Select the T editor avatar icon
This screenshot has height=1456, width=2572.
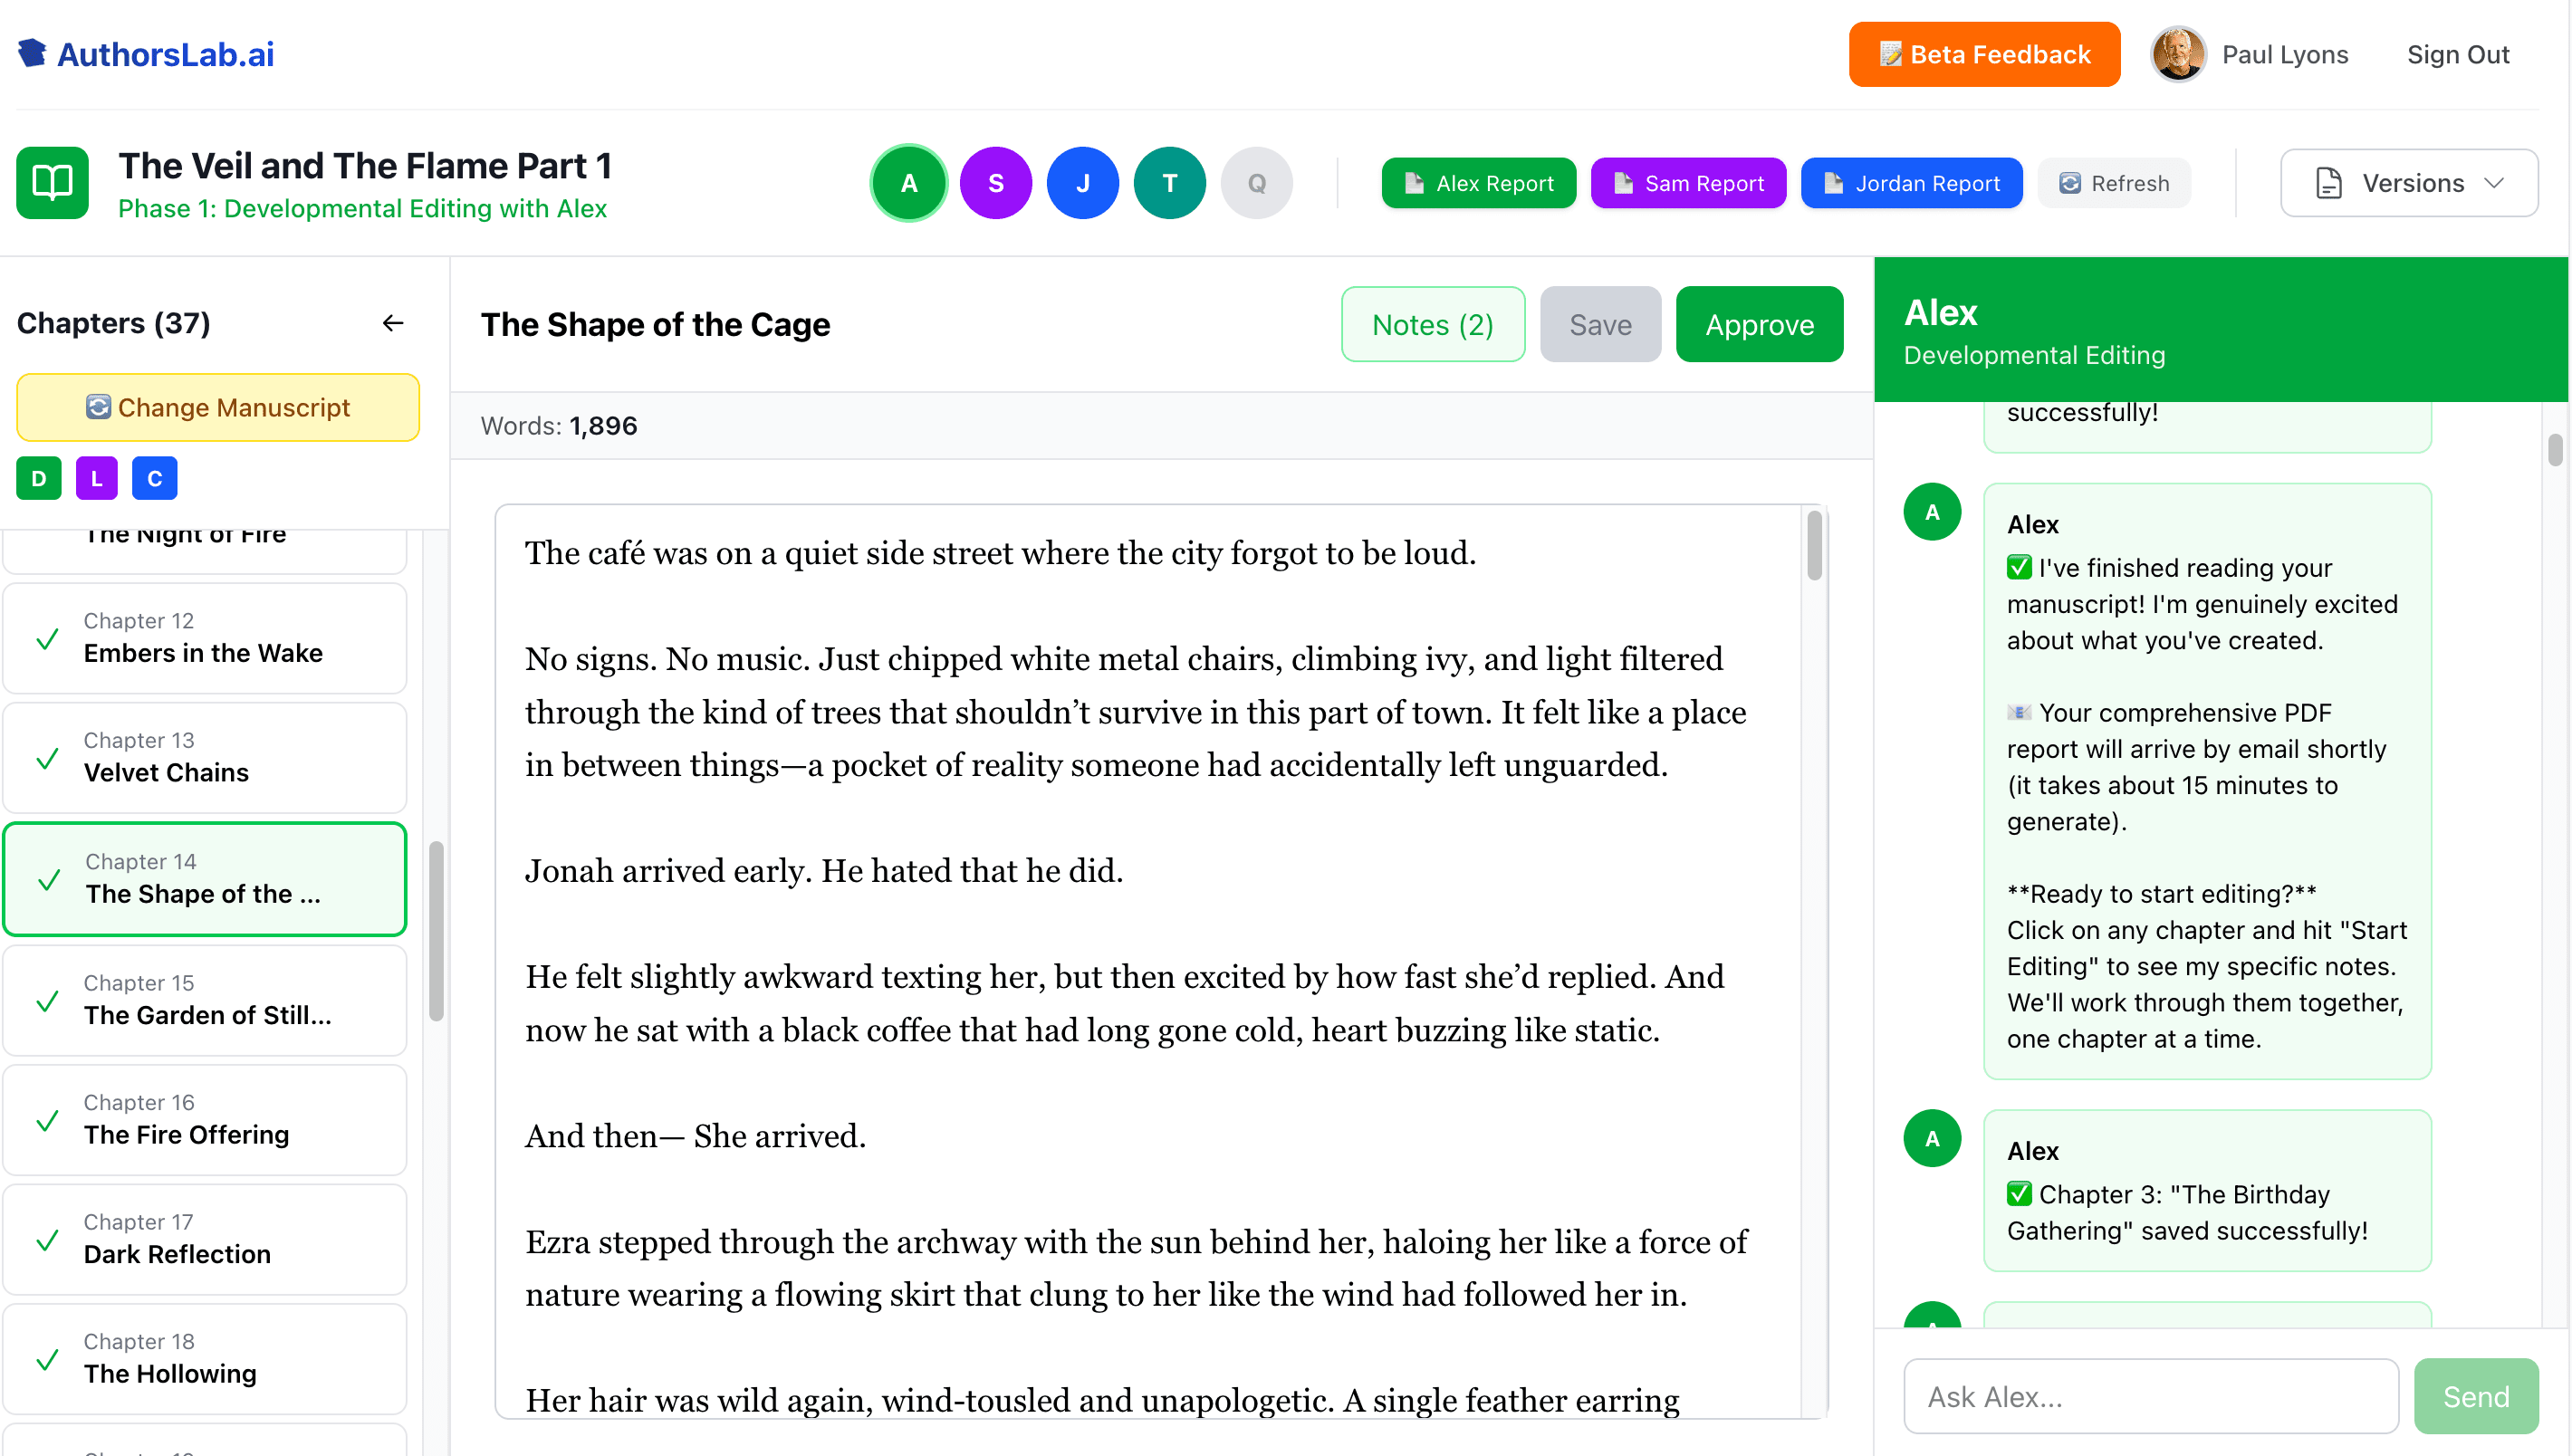(x=1169, y=182)
